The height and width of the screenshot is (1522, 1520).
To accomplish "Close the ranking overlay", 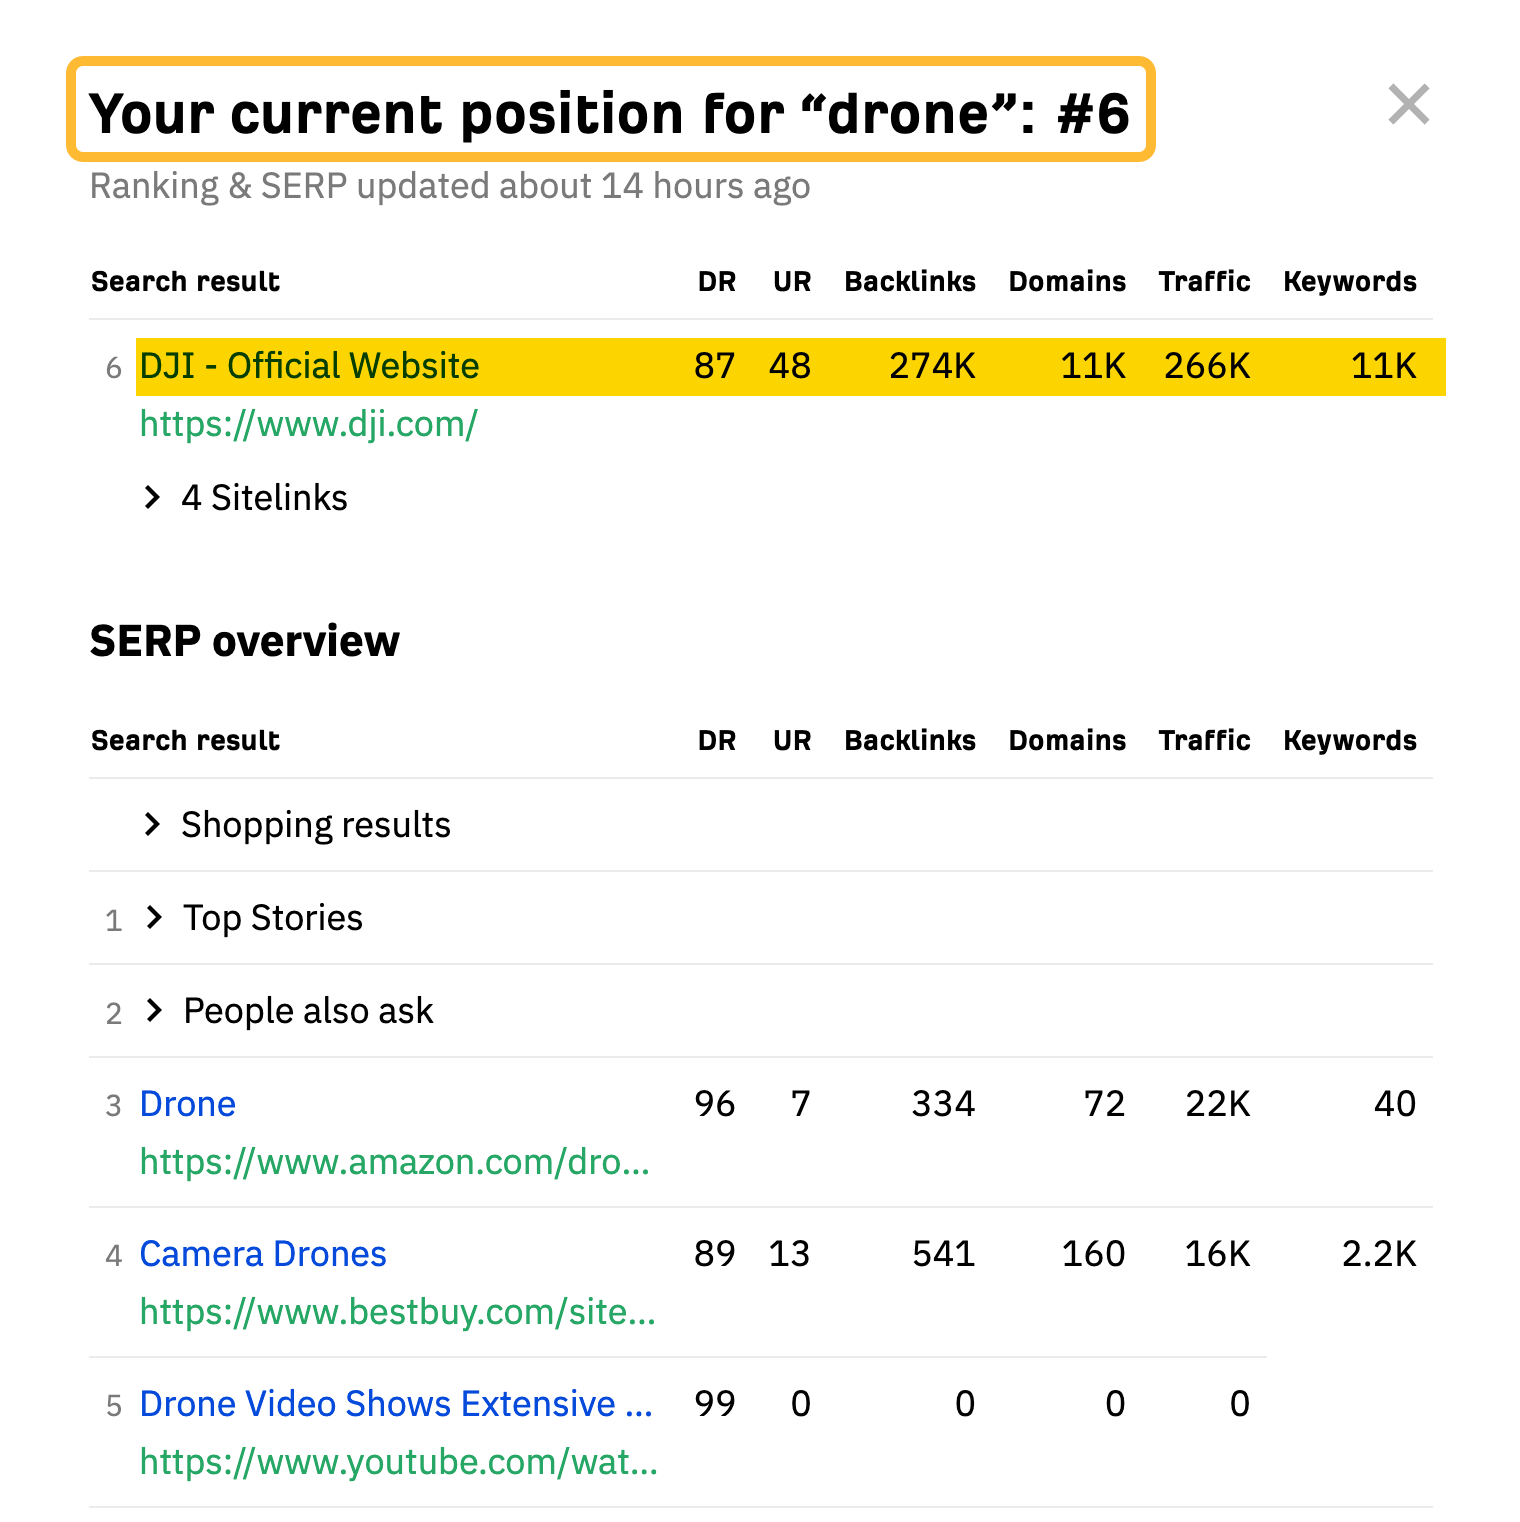I will point(1409,105).
